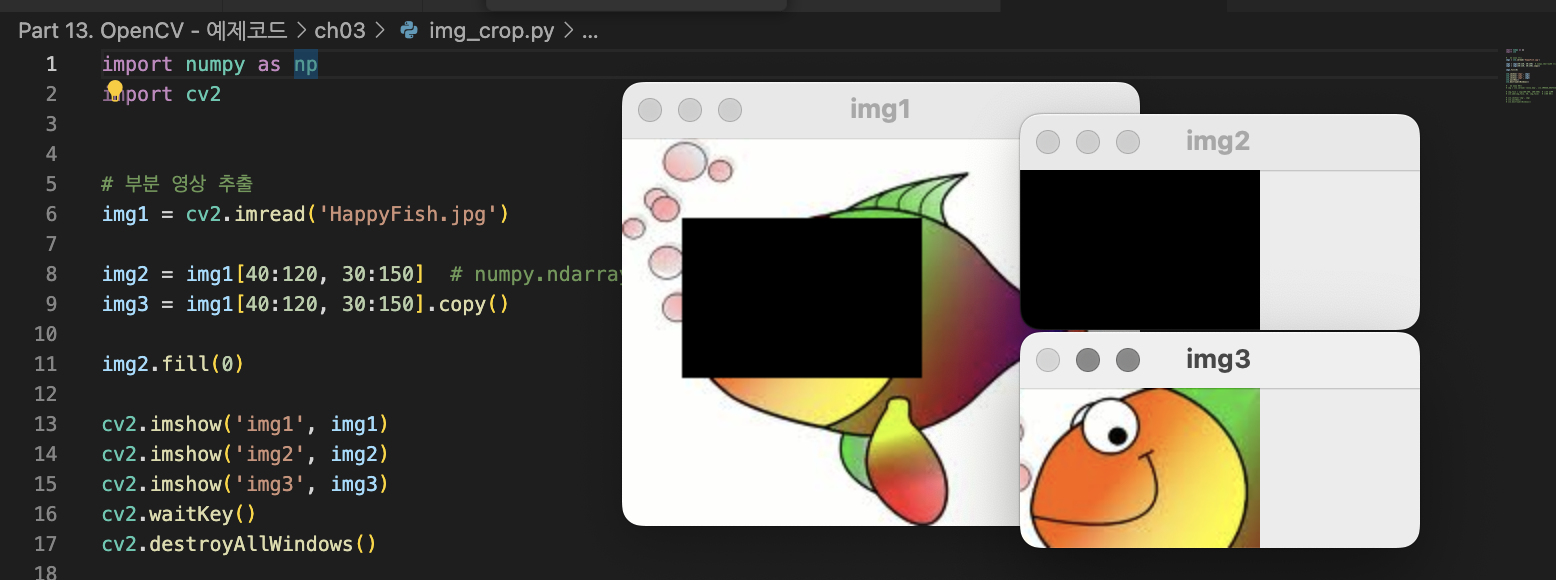Zoom the img3 window to full size
Screen dimensions: 1556x580
1128,360
